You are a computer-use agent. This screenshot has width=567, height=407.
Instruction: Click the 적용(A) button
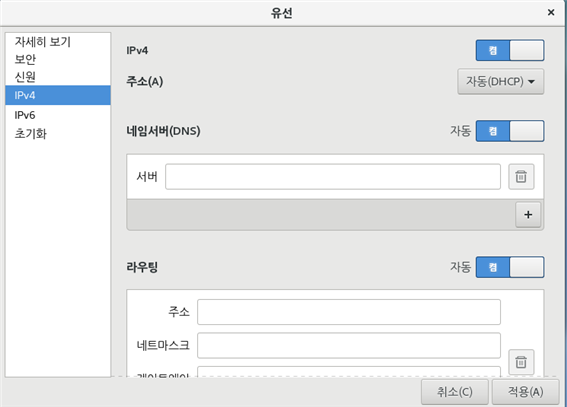[x=525, y=392]
